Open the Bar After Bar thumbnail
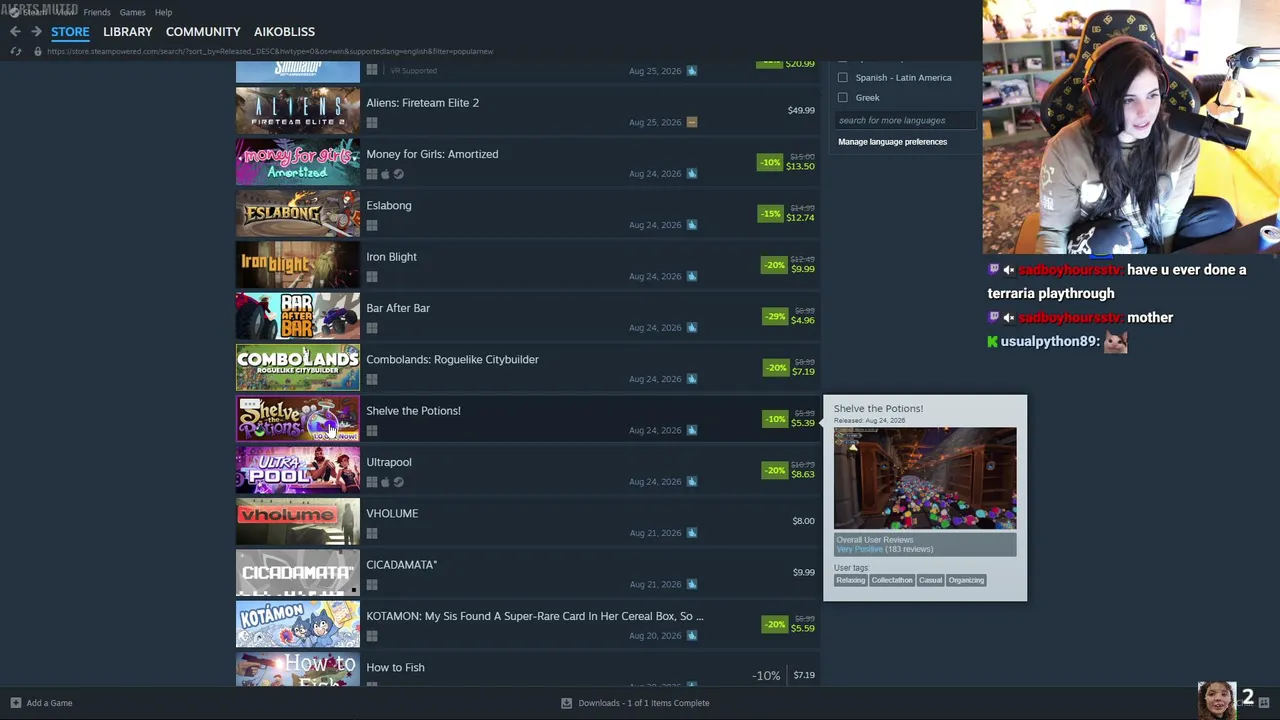Image resolution: width=1280 pixels, height=720 pixels. pos(297,316)
